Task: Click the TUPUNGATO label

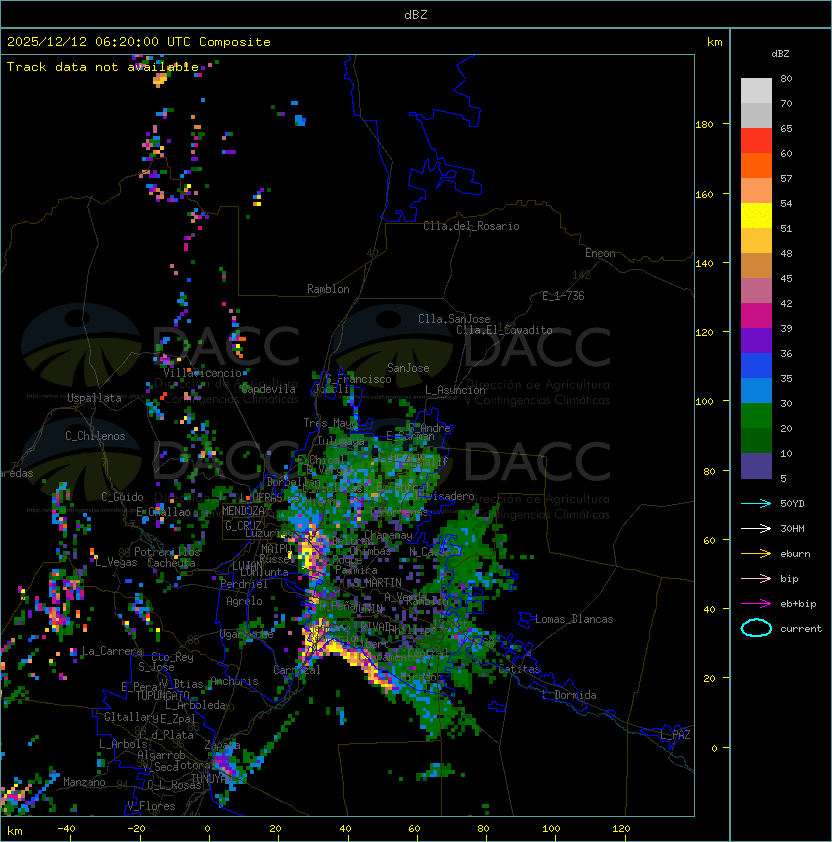Action: 163,696
